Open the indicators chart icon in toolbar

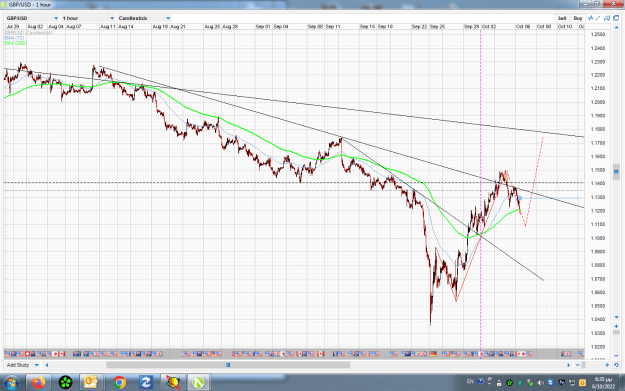[x=590, y=18]
